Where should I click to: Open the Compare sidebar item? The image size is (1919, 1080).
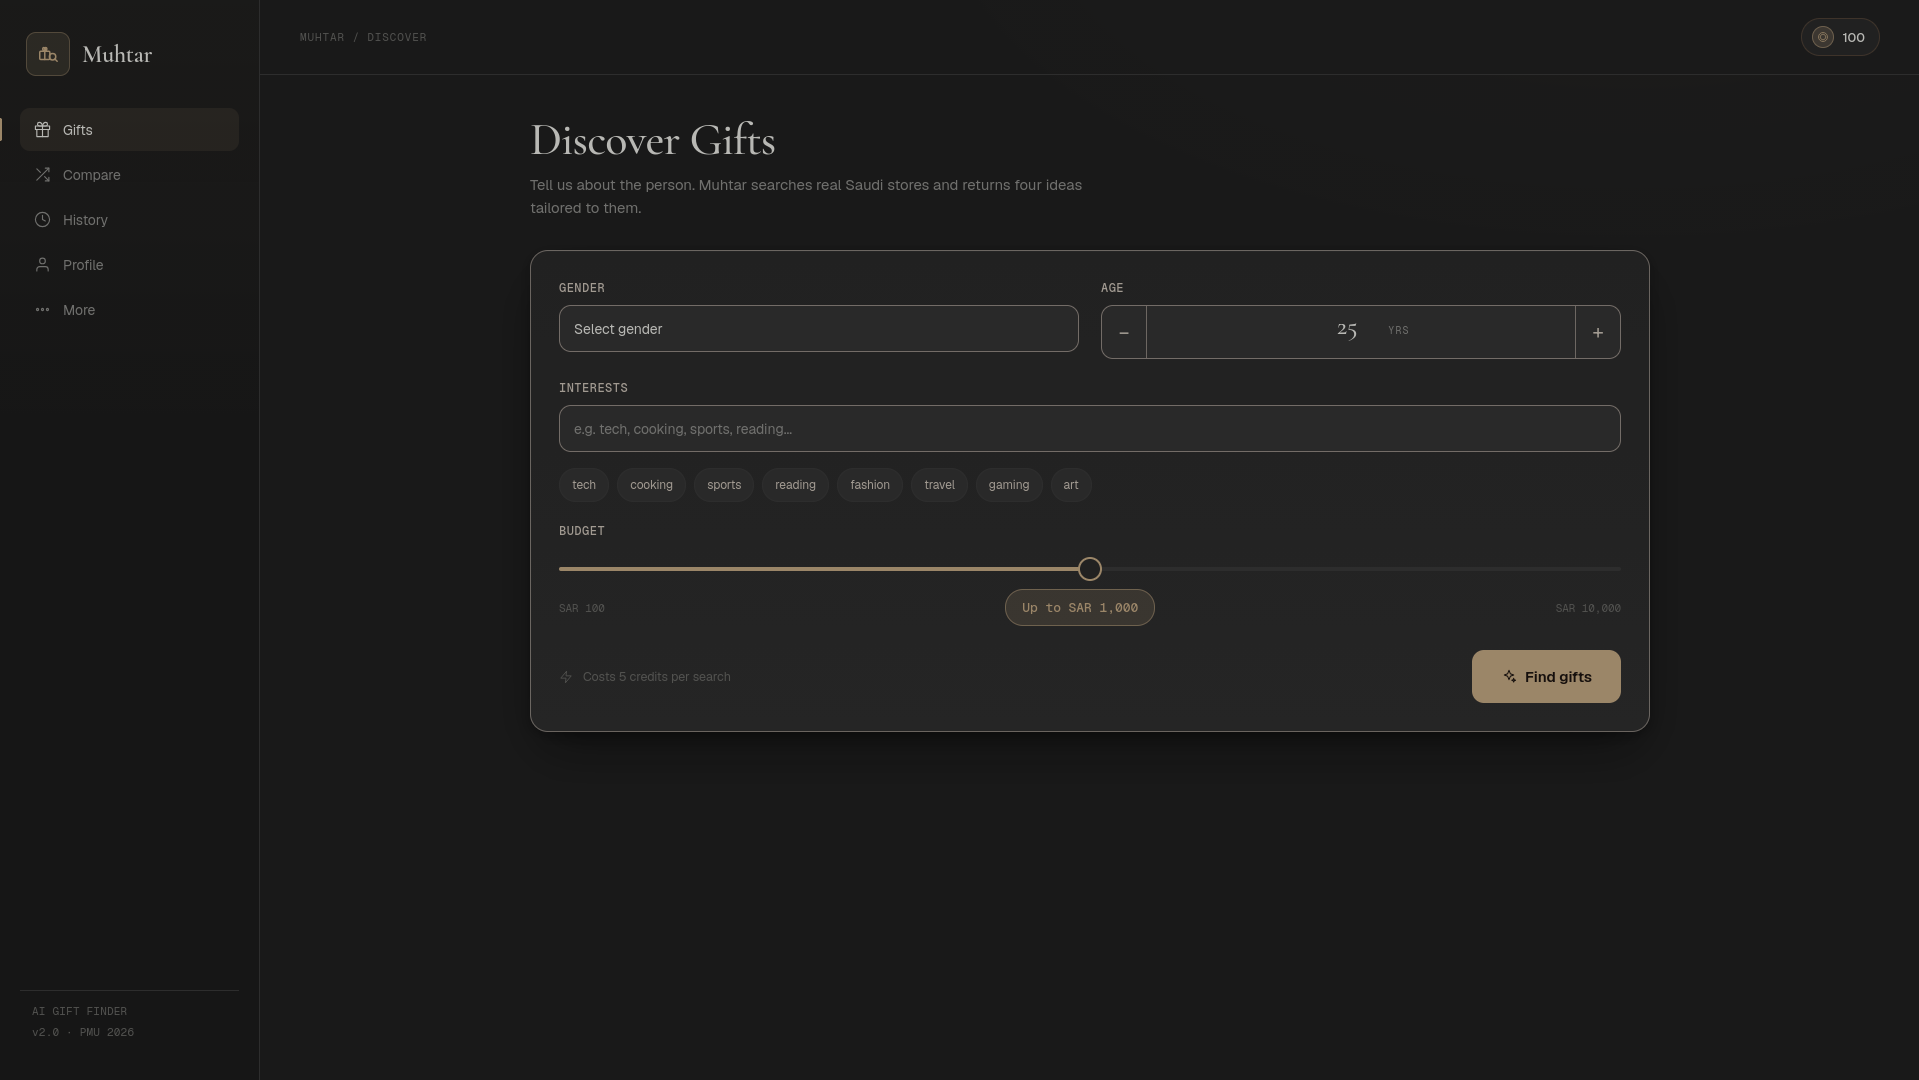coord(129,175)
